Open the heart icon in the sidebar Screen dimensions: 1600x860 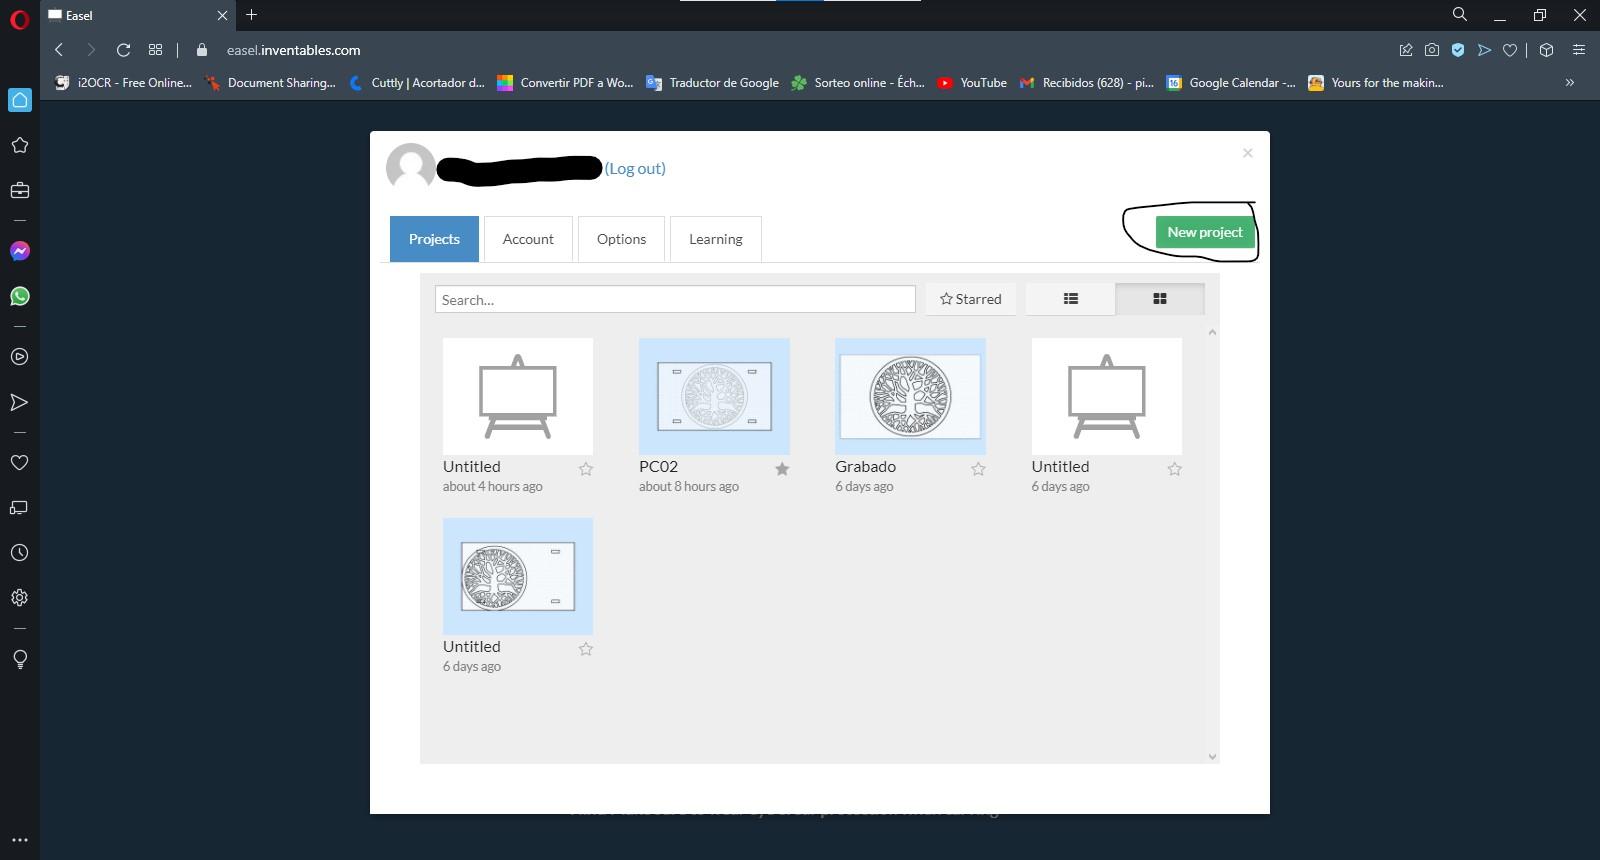[19, 462]
